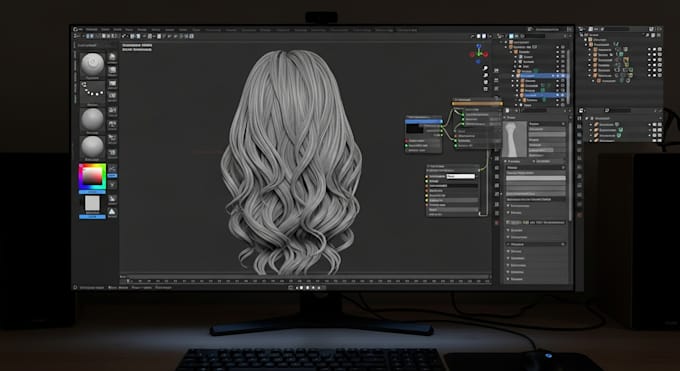Click the light gray square color swatch

(x=92, y=203)
